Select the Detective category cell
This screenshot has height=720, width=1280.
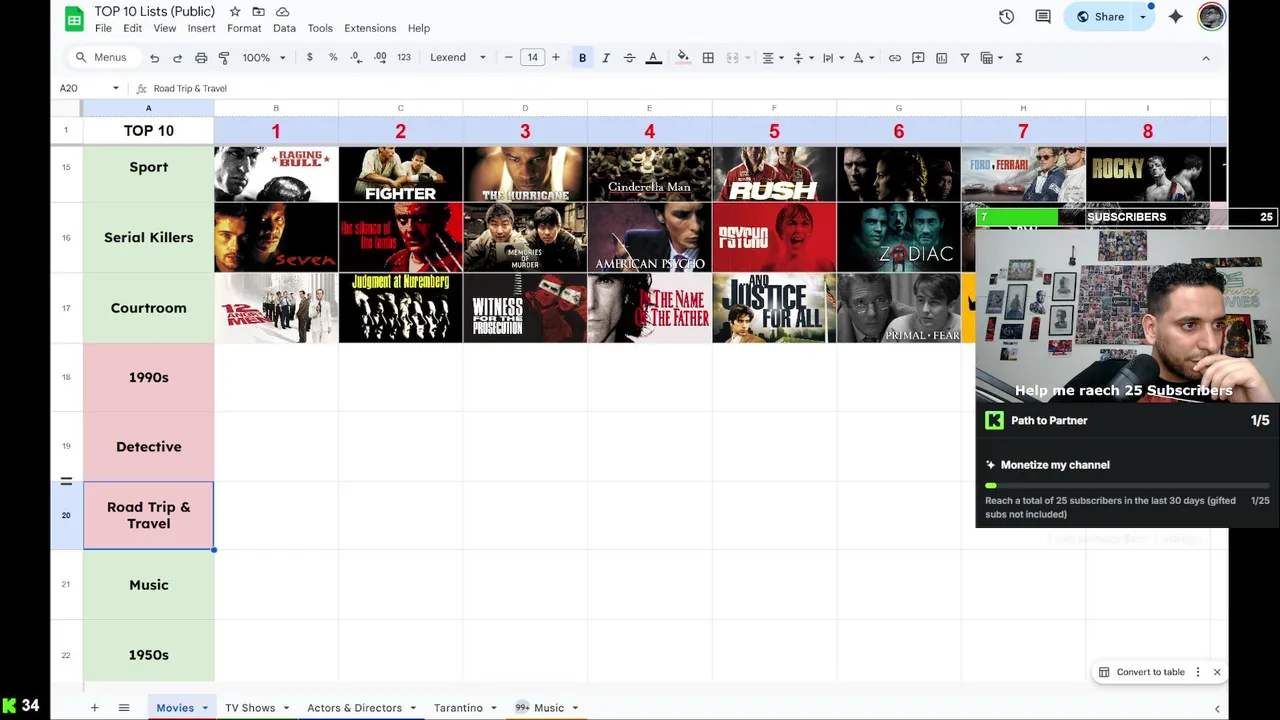[x=148, y=447]
